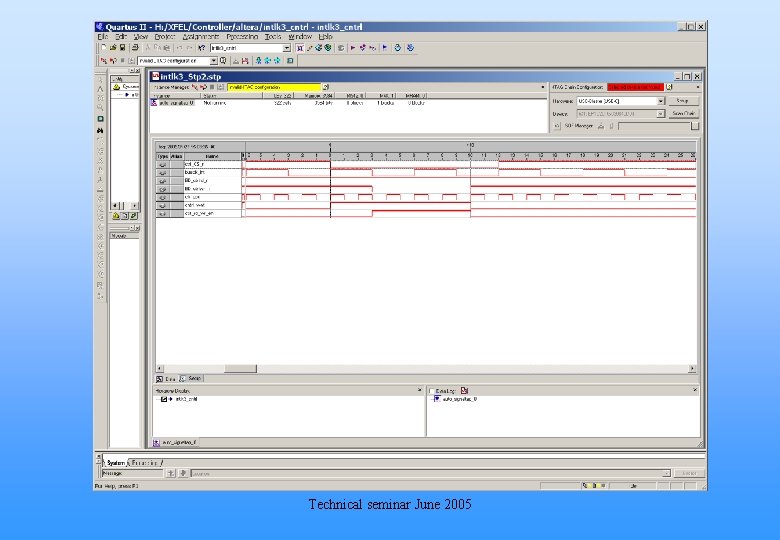Click the Open file toolbar icon

(113, 48)
